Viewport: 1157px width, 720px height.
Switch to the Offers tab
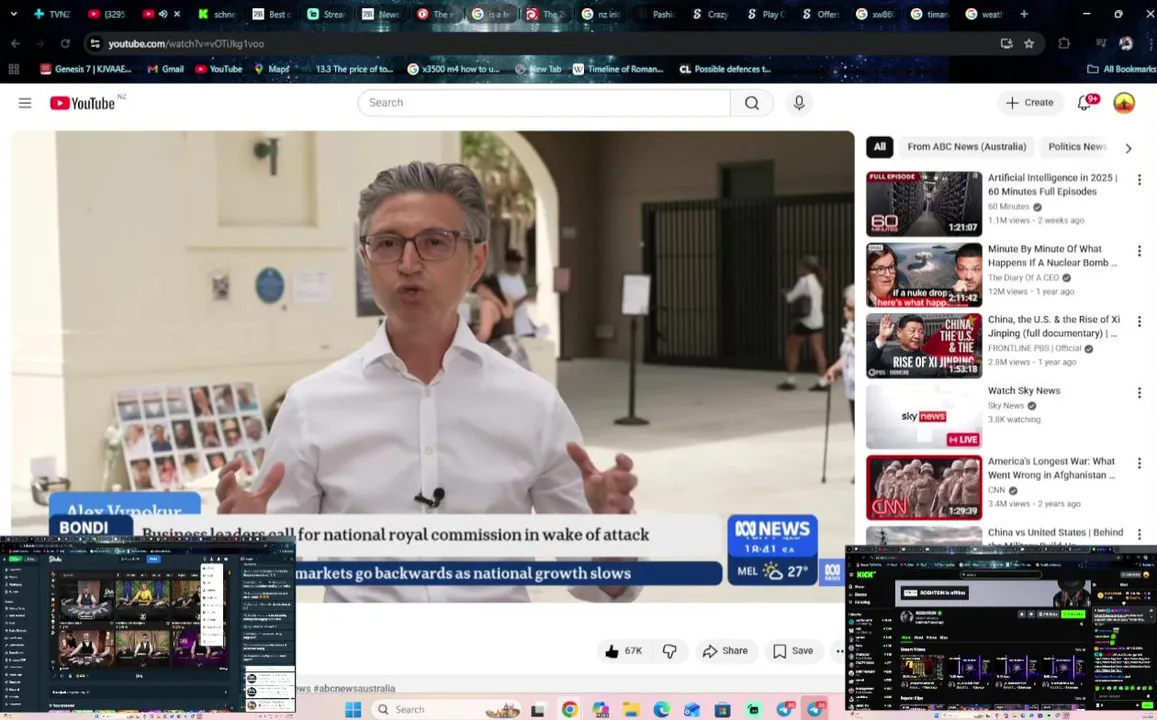[x=821, y=14]
